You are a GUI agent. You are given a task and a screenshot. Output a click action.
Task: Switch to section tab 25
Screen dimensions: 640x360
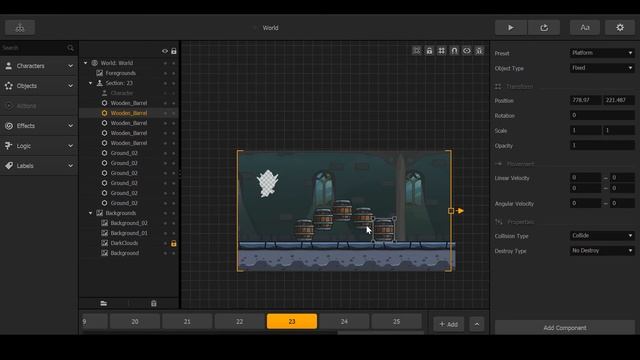point(396,322)
